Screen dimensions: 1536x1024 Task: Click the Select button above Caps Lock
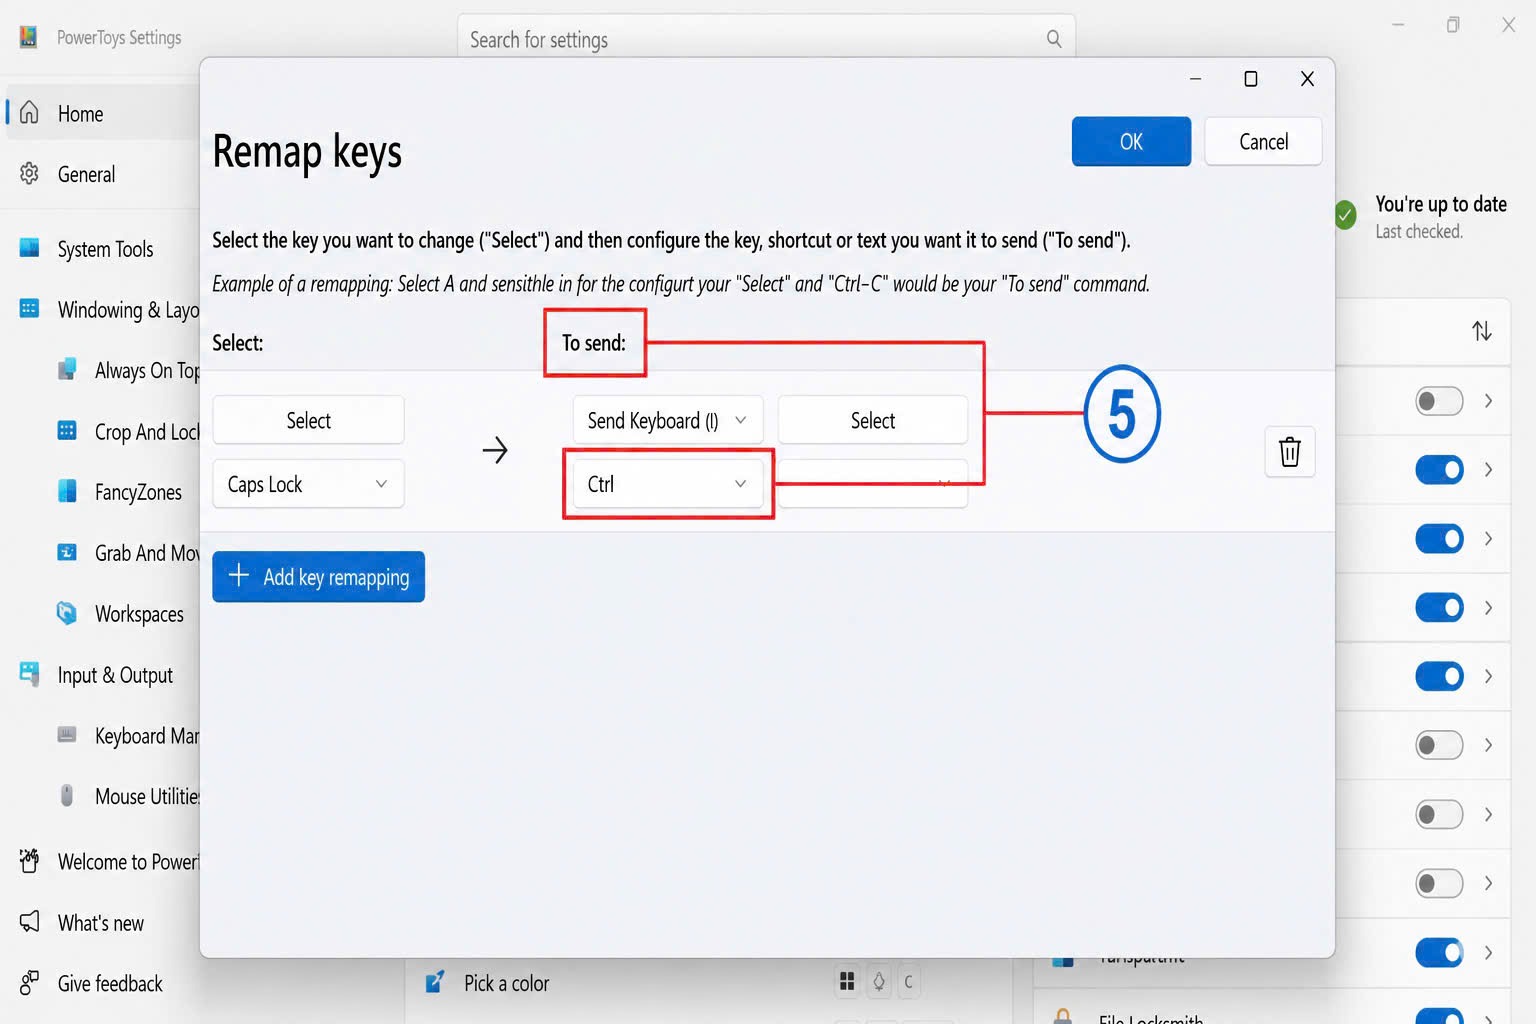pyautogui.click(x=308, y=421)
